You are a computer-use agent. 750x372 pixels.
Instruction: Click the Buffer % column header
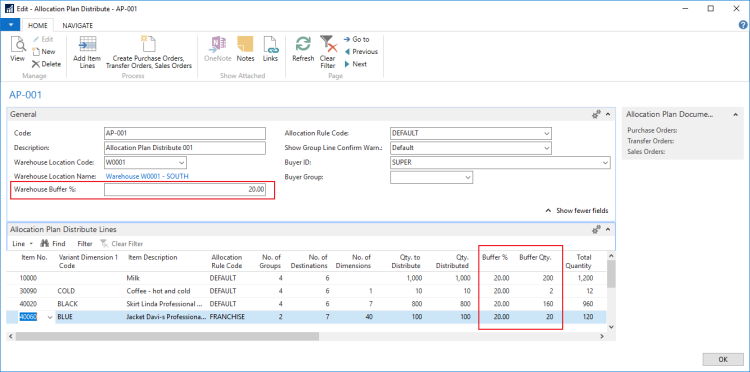[495, 257]
